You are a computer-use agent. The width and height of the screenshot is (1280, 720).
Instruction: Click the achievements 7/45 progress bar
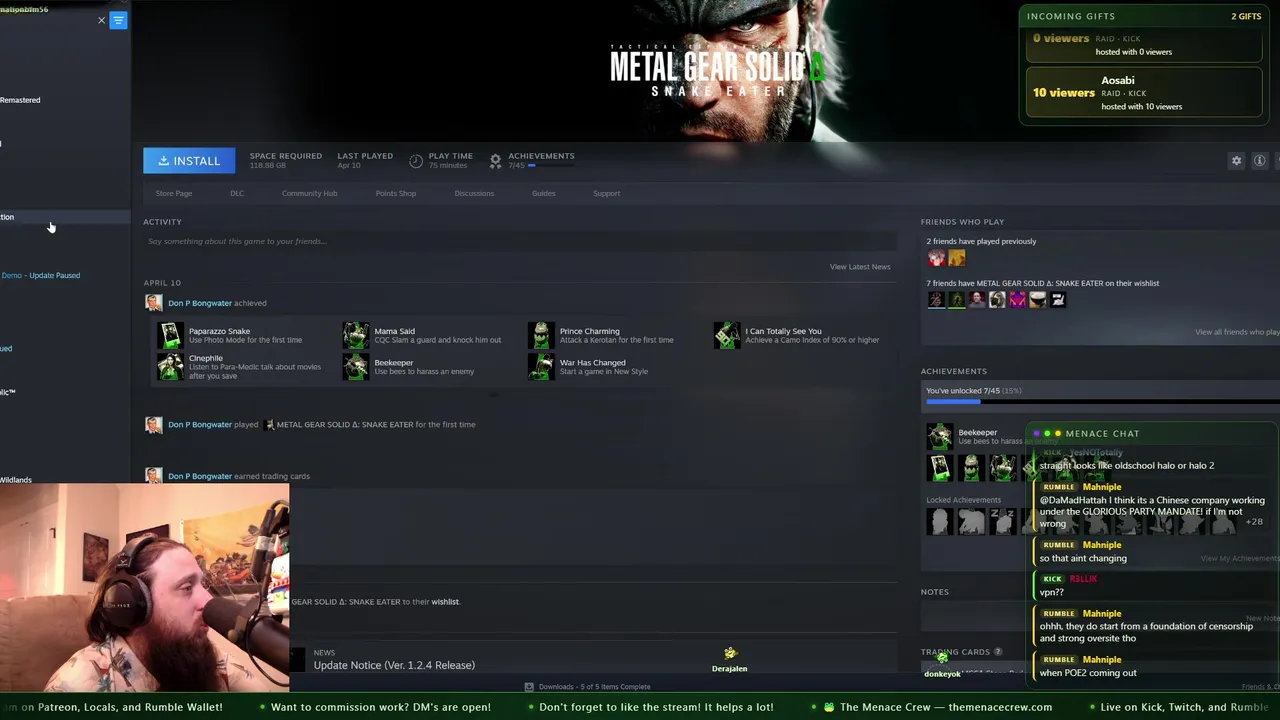click(1102, 402)
